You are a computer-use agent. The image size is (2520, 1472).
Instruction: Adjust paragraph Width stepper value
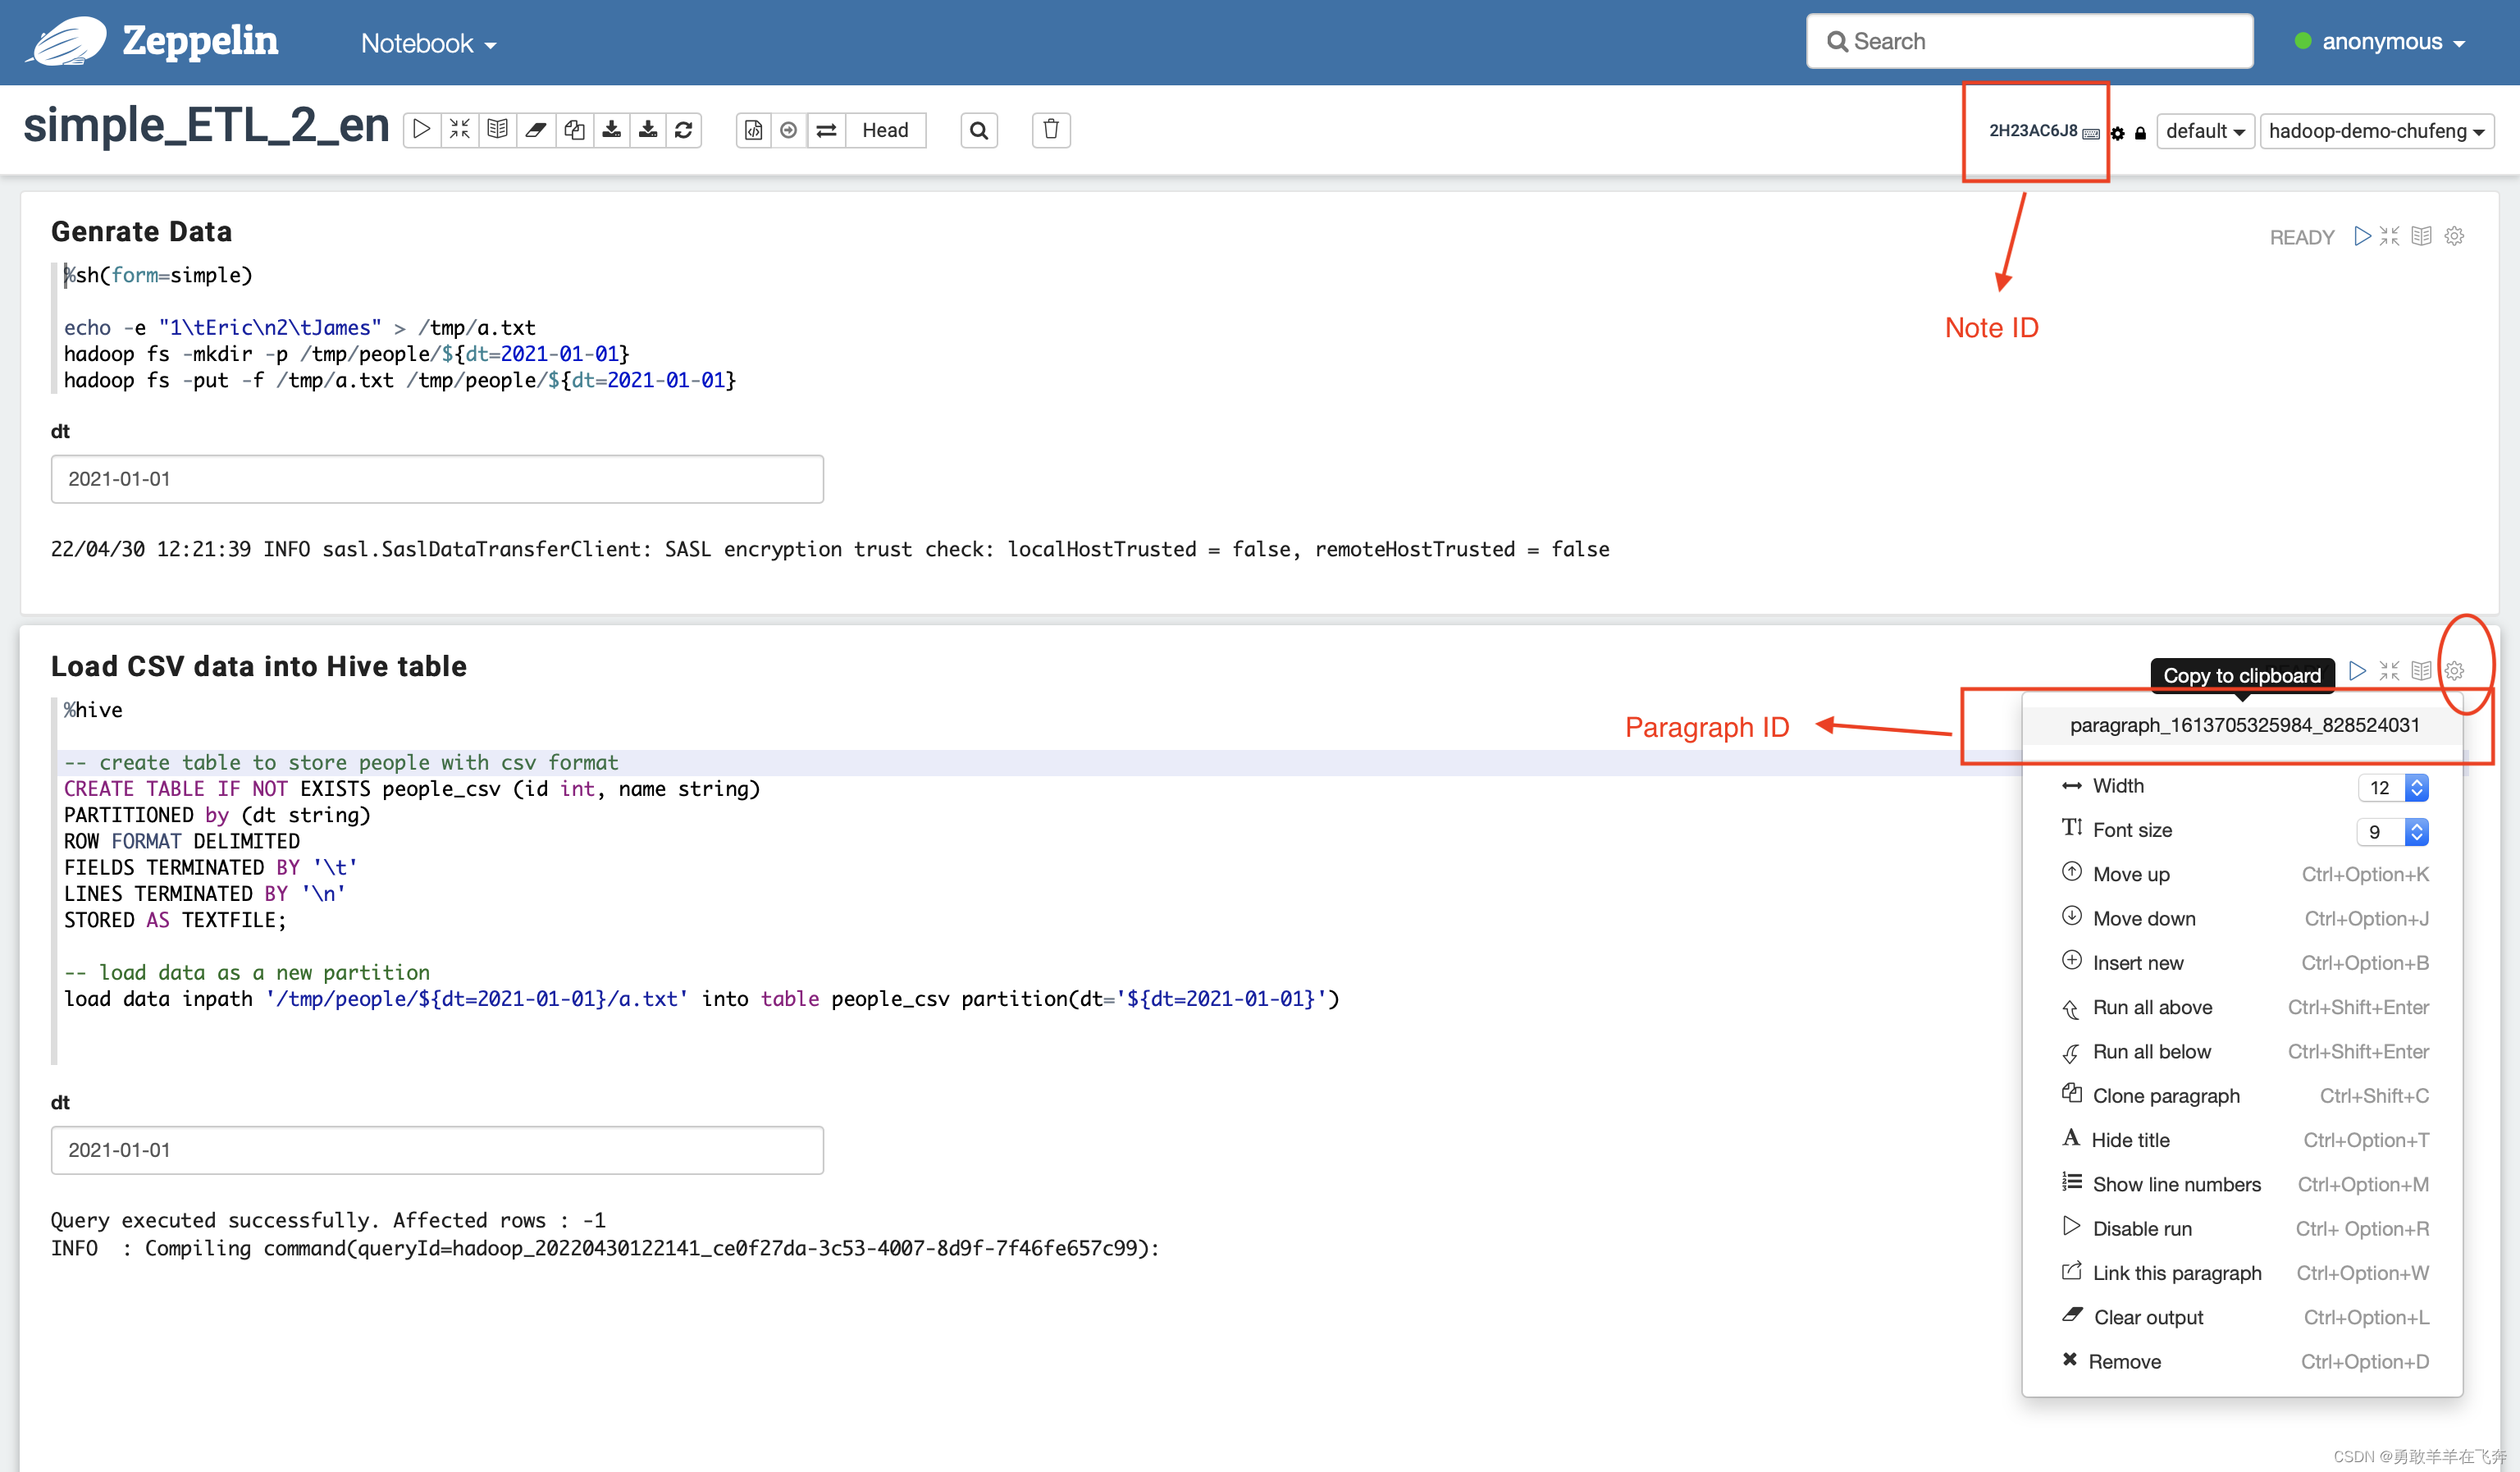coord(2420,787)
